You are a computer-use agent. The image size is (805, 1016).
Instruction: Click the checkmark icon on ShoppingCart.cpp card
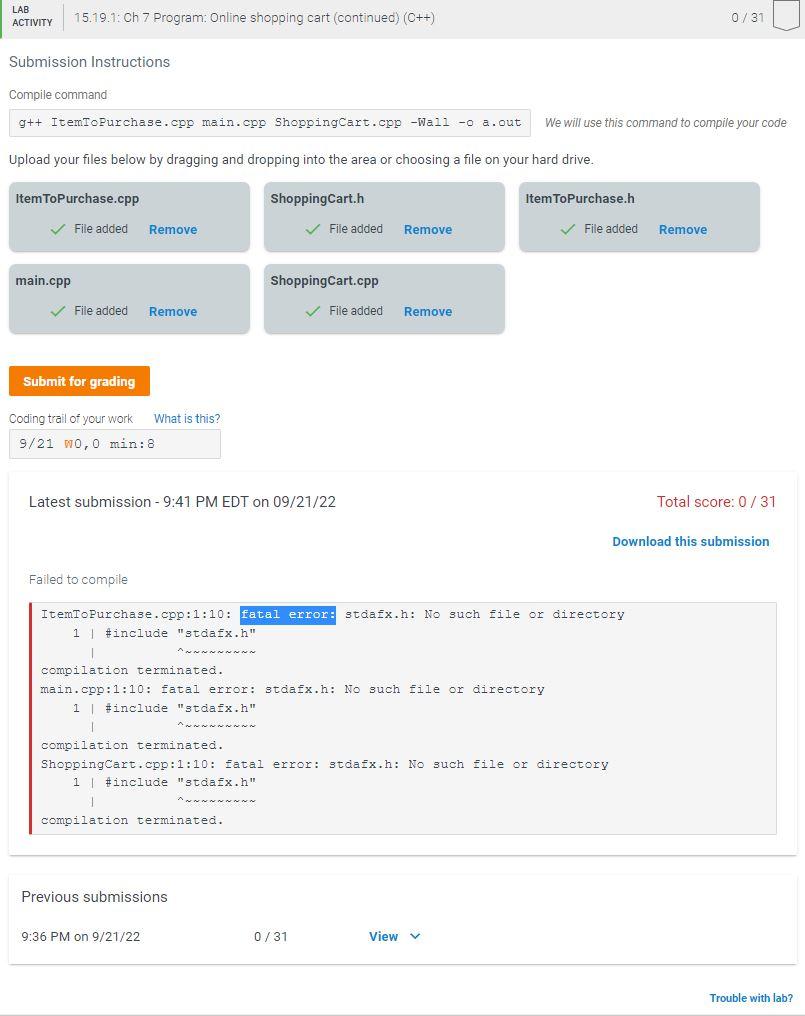[314, 311]
